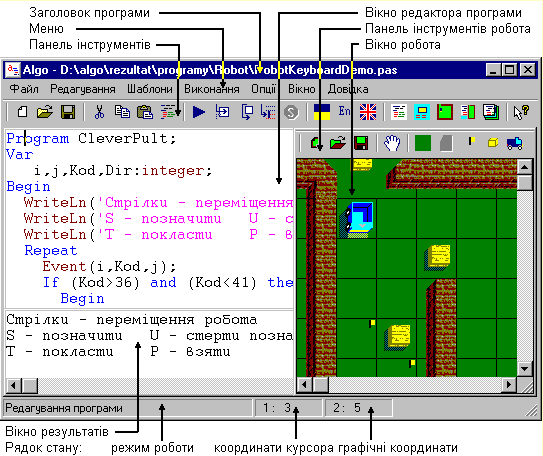This screenshot has width=543, height=456.
Task: Switch interface language with the British flag
Action: click(x=368, y=112)
